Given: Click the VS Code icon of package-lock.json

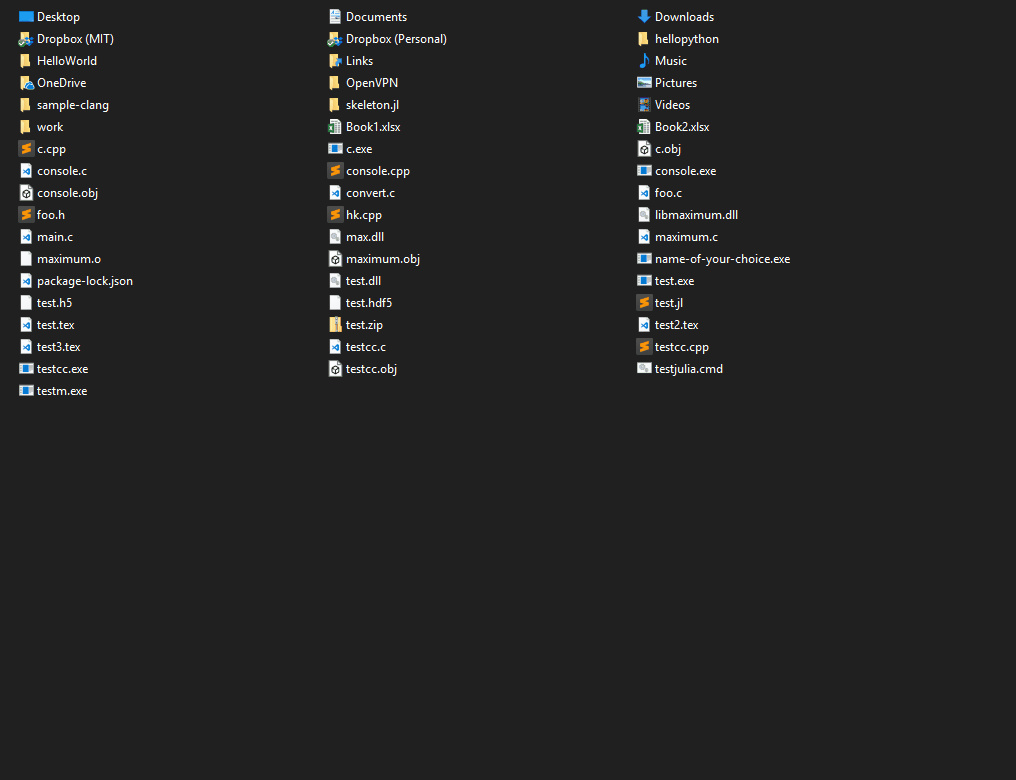Looking at the screenshot, I should coord(26,281).
